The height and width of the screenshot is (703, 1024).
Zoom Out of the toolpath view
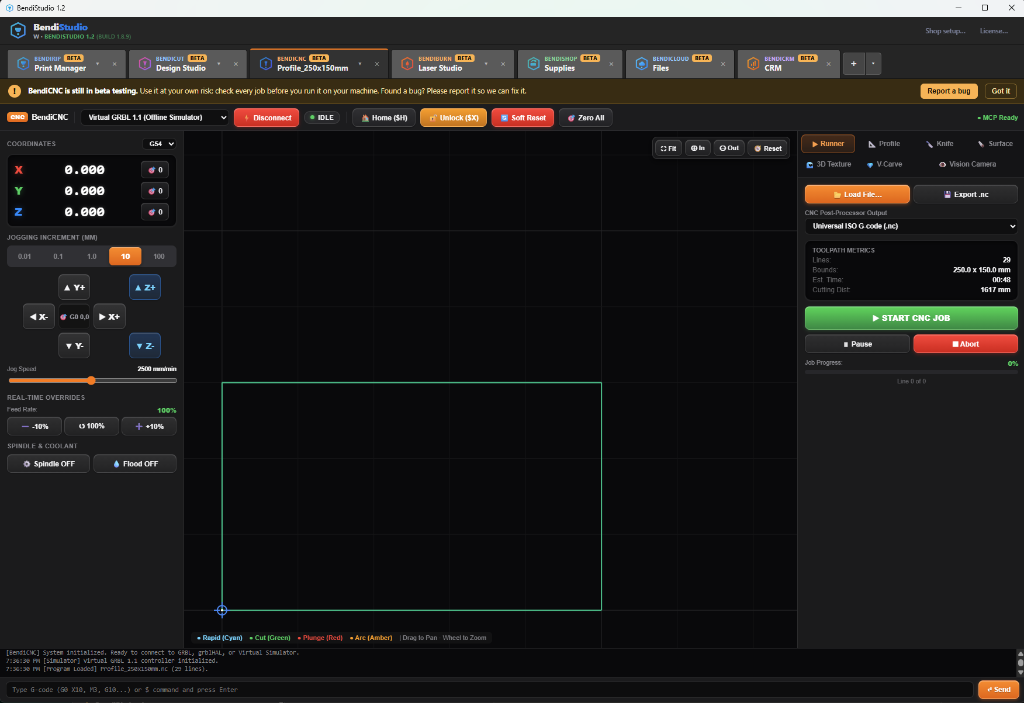click(x=729, y=148)
